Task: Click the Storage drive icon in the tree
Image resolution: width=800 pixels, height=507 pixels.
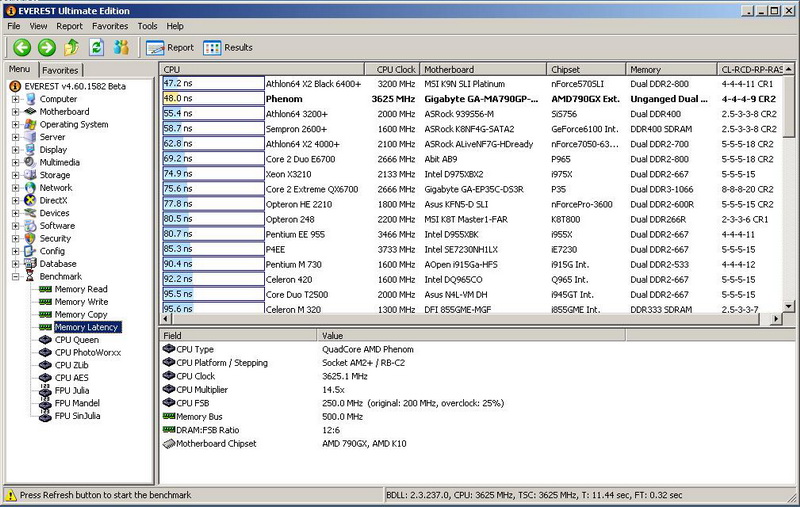Action: point(31,175)
